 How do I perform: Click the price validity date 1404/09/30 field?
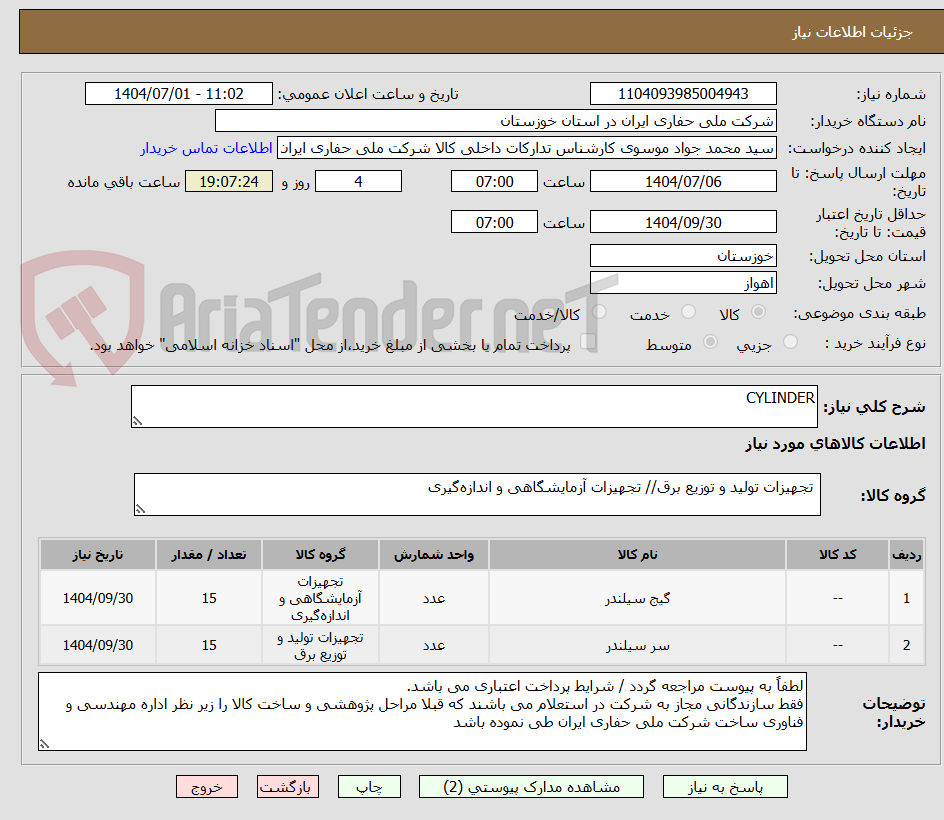click(683, 222)
